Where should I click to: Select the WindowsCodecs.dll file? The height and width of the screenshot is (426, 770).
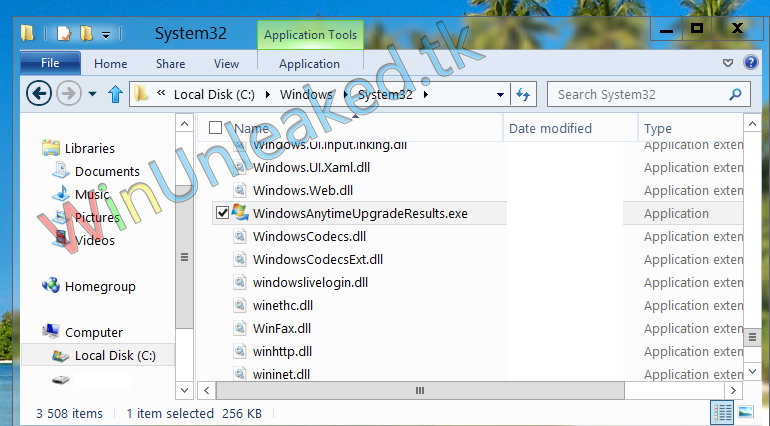(x=309, y=236)
